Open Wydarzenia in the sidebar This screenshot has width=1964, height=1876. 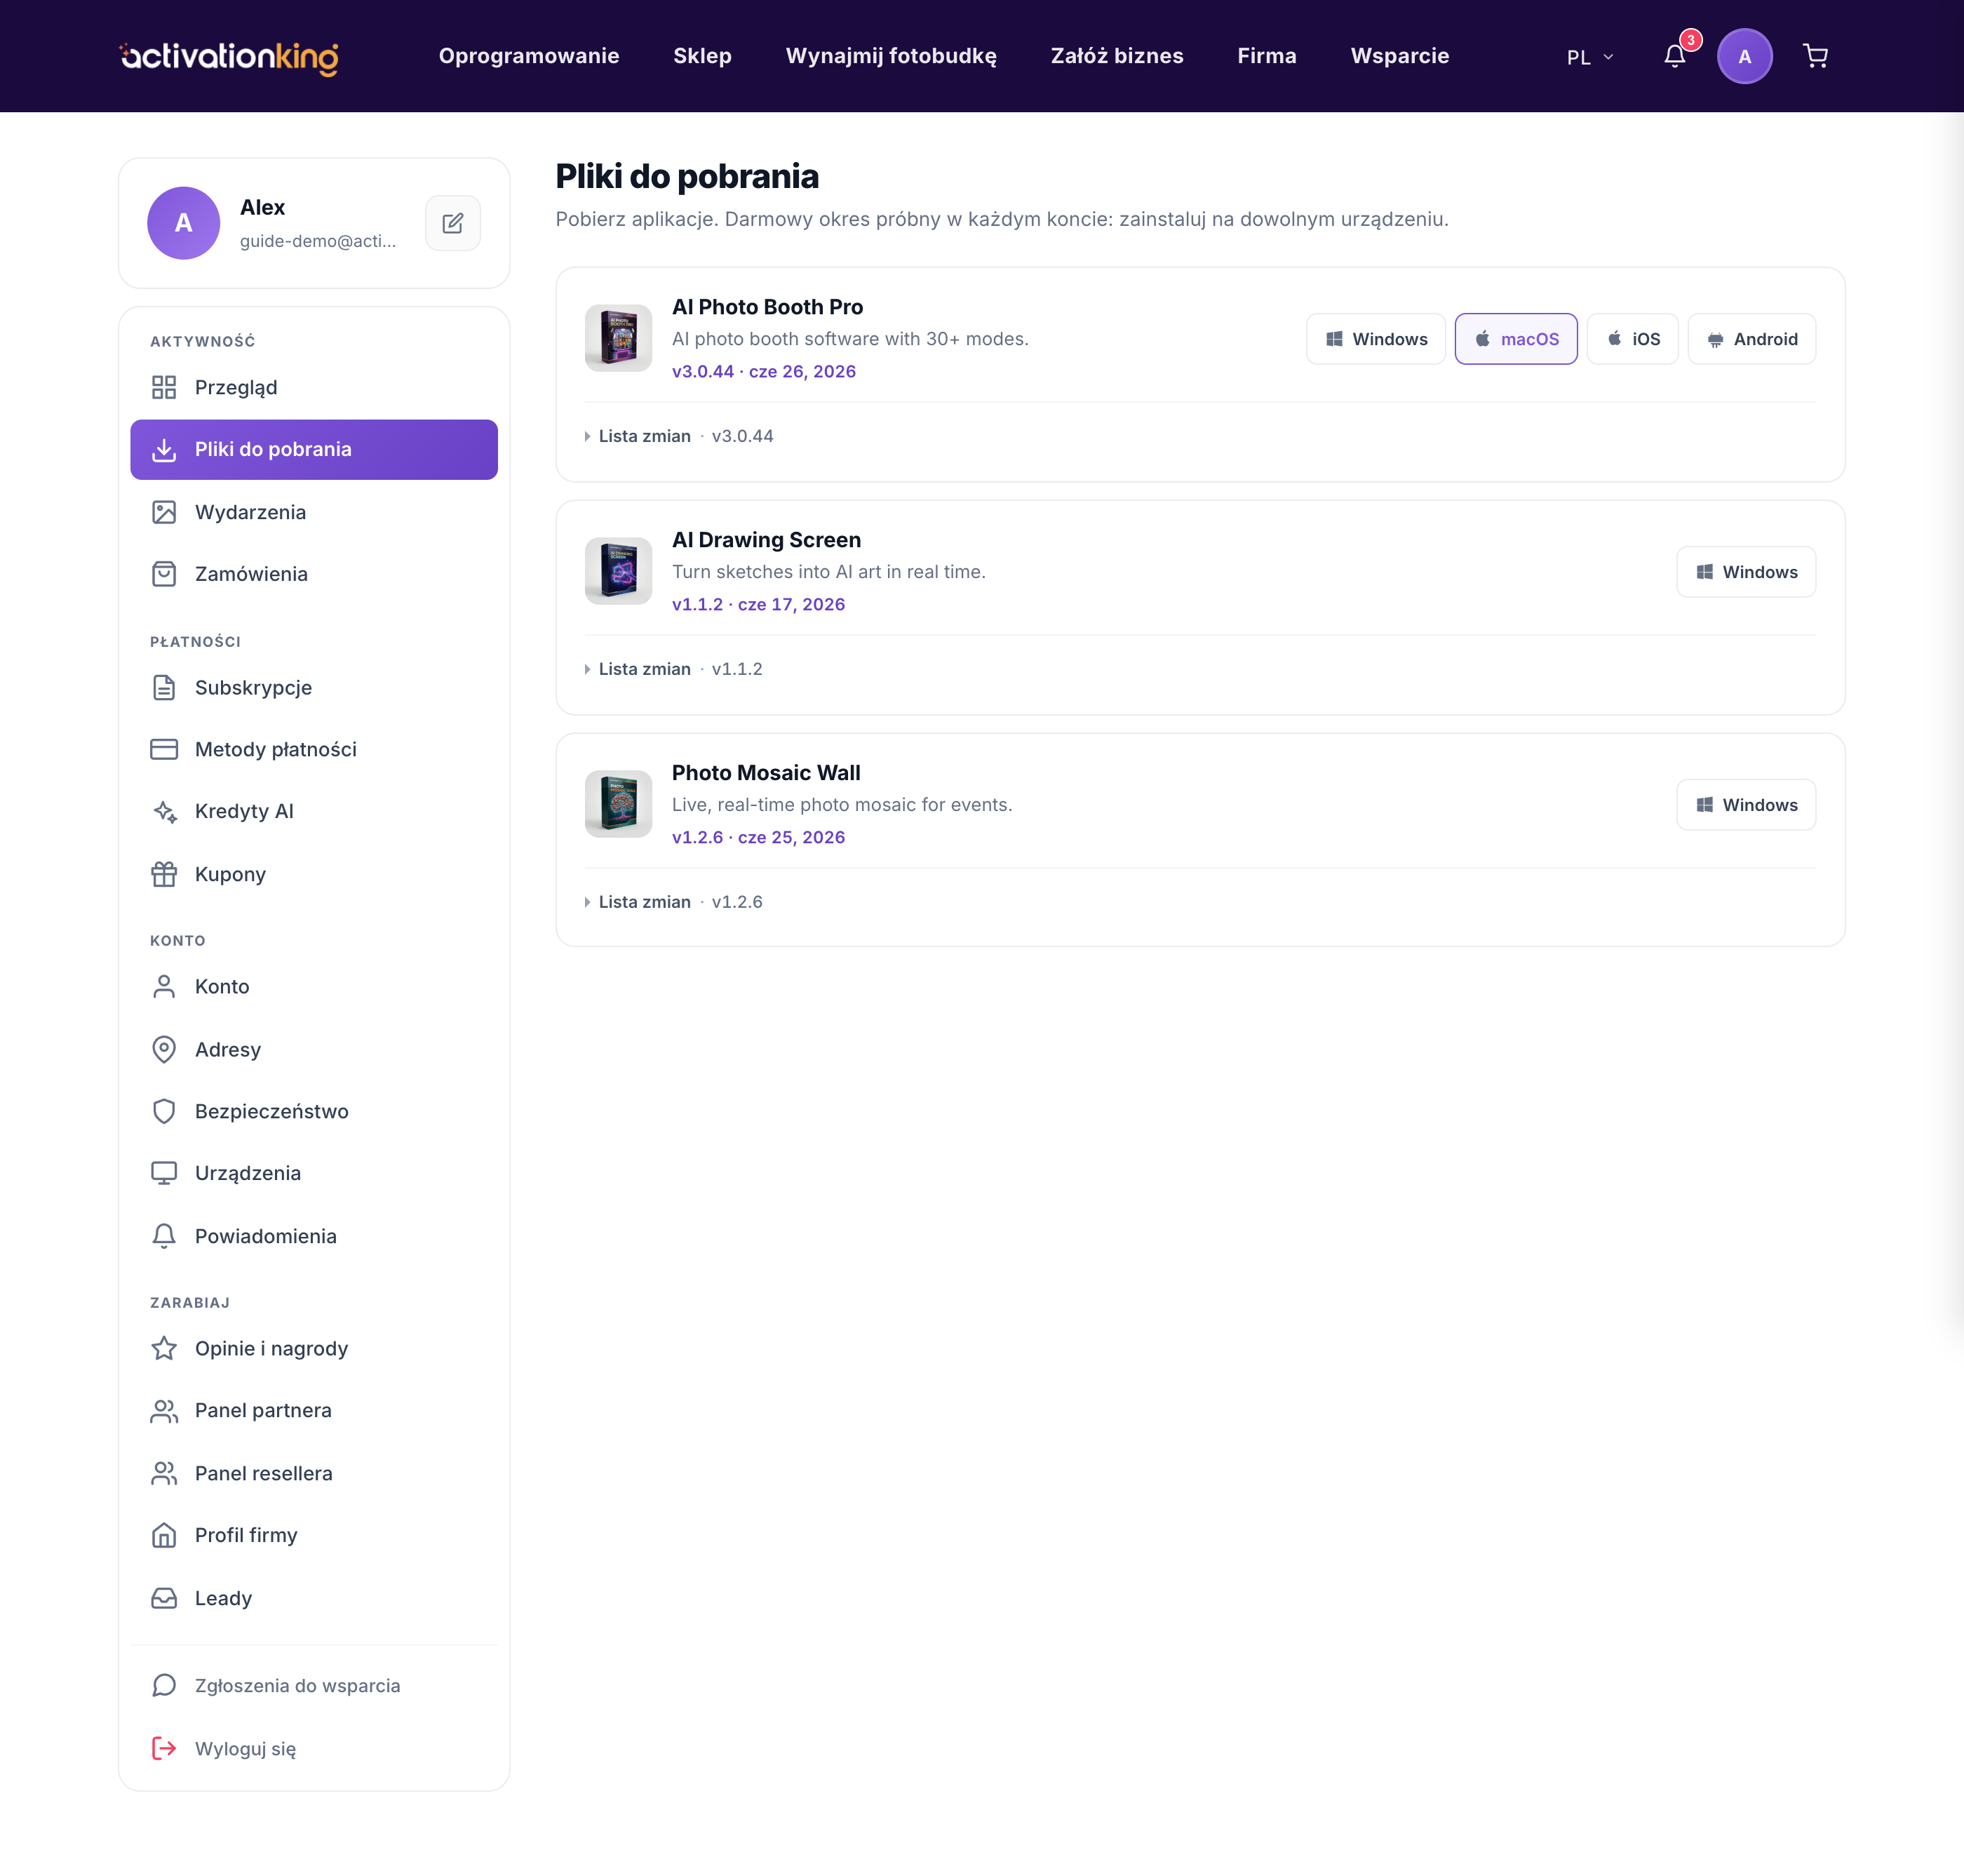coord(314,512)
